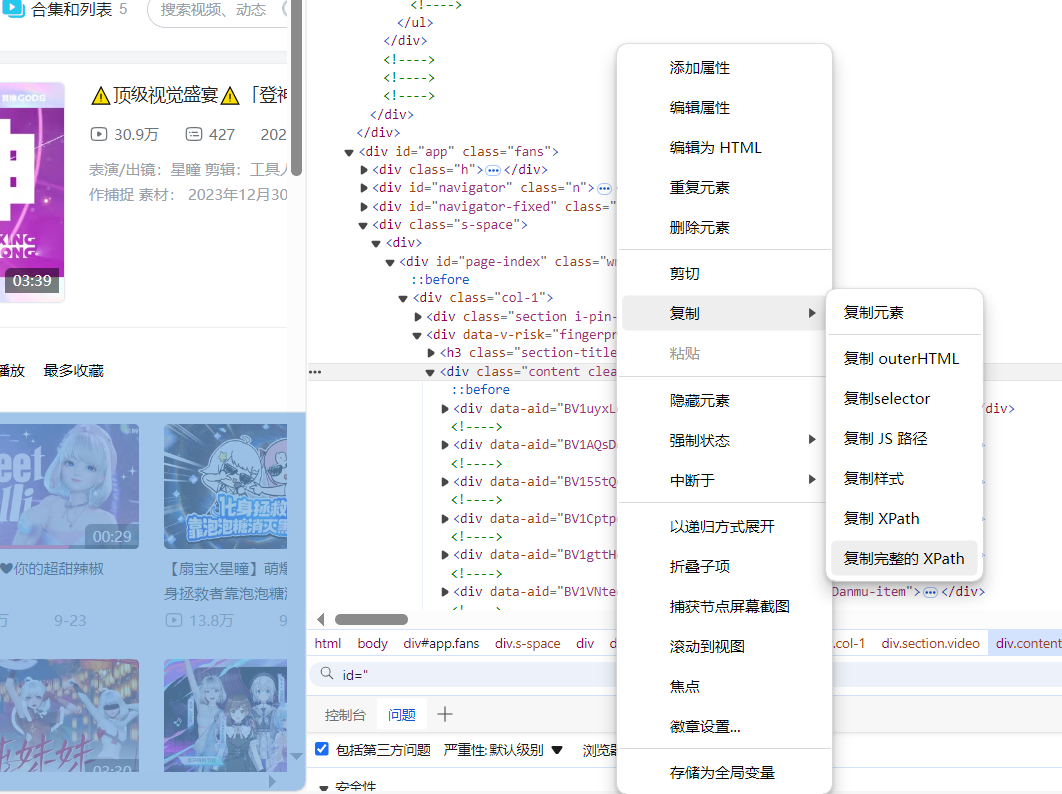Collapse the div id="app" class="fans" node
The height and width of the screenshot is (794, 1062).
click(349, 152)
